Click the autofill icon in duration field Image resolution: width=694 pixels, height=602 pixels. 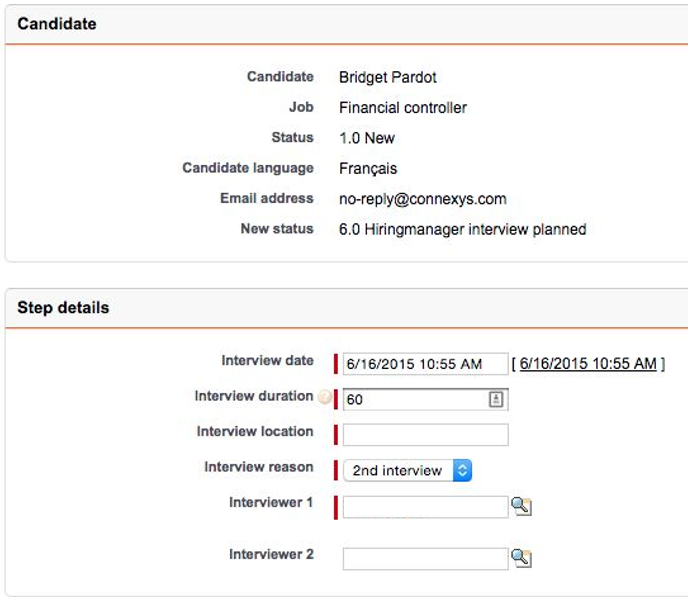click(x=496, y=399)
